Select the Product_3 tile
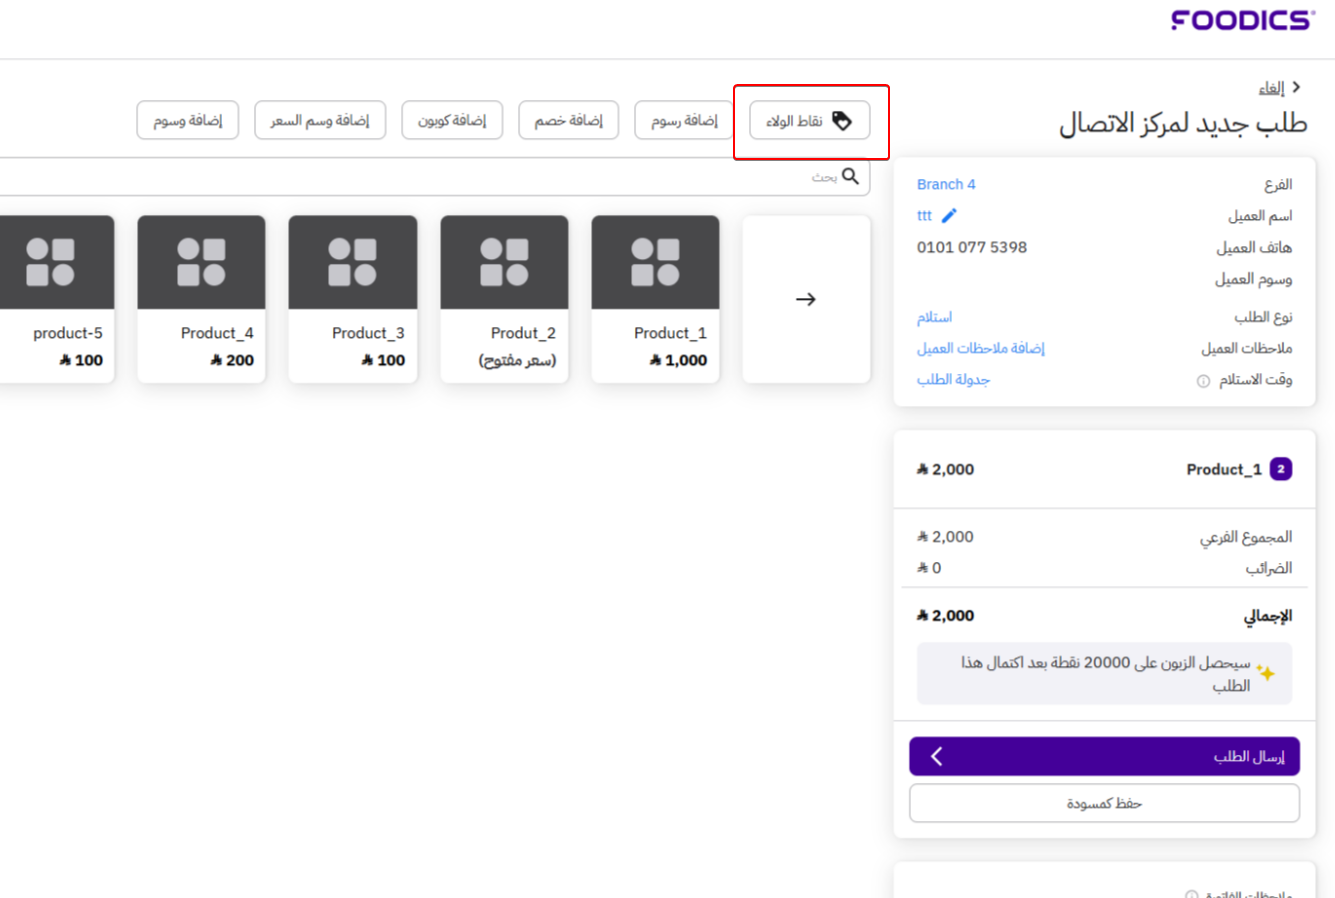 (352, 299)
